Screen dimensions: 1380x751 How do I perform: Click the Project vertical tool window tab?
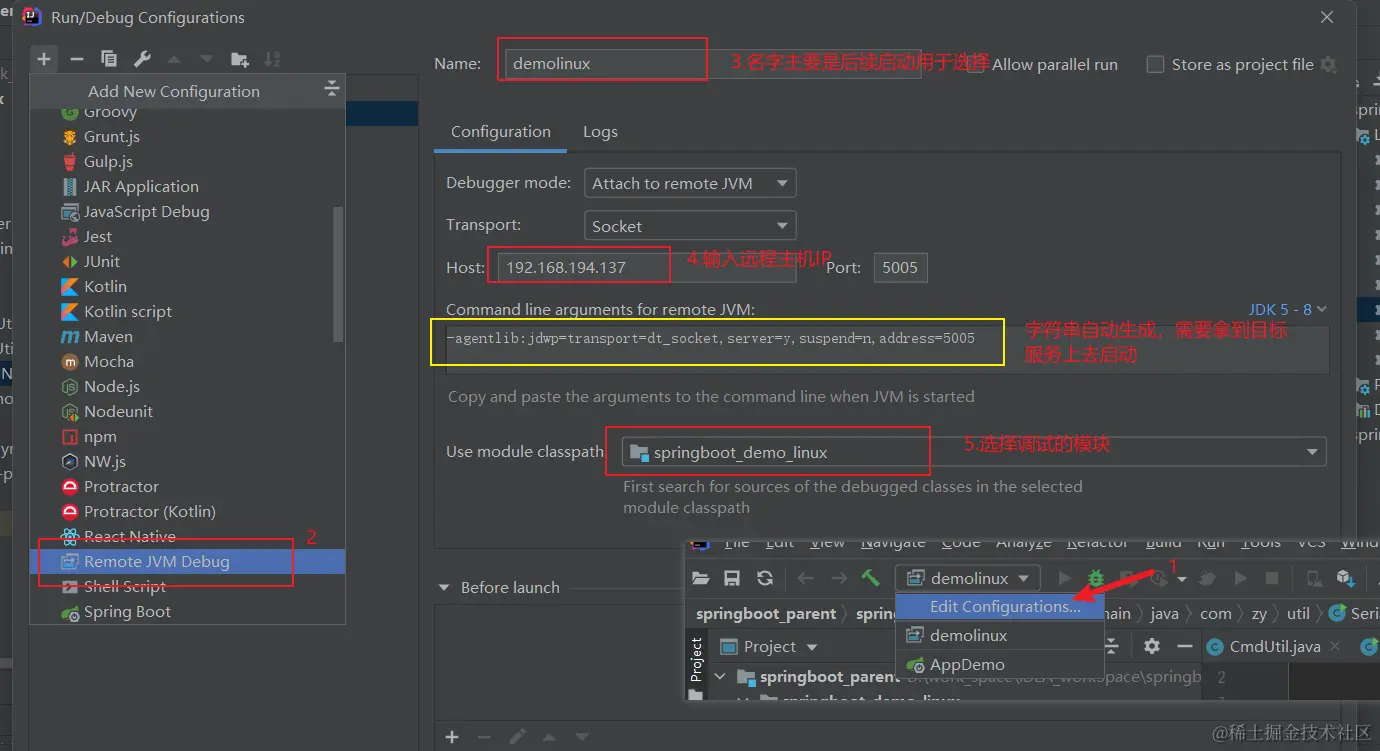click(x=697, y=660)
